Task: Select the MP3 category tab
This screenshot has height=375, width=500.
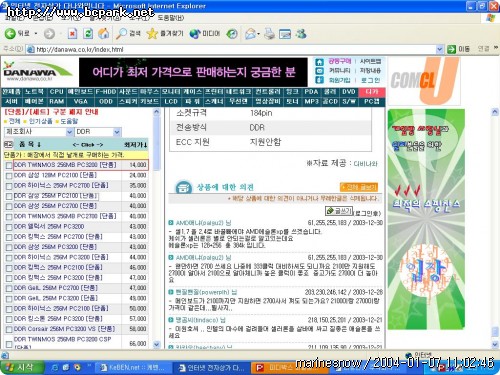Action: click(x=311, y=101)
